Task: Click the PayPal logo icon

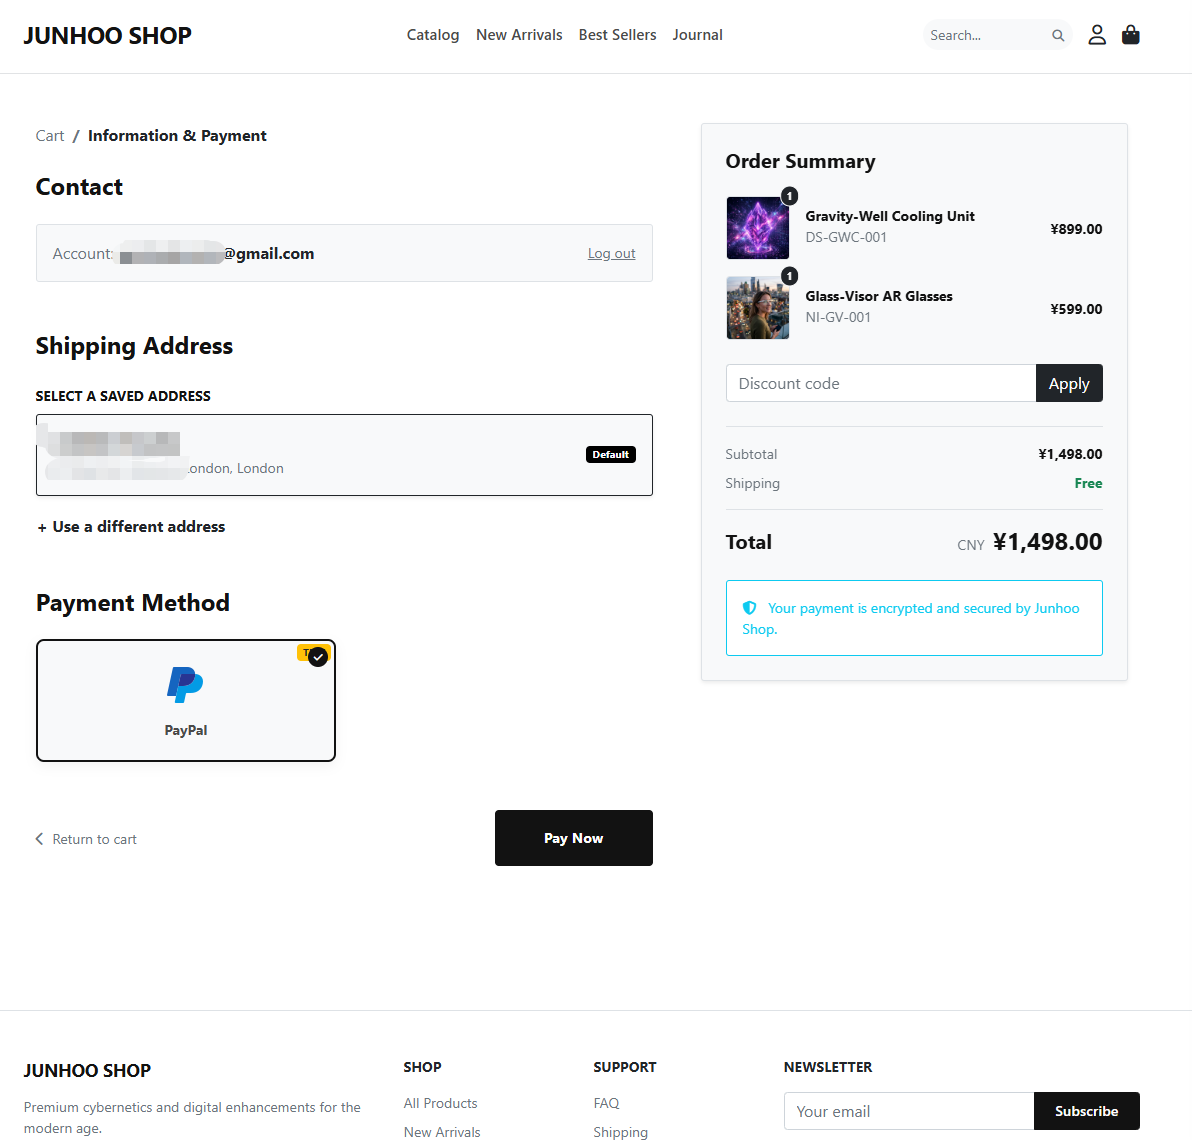Action: [x=185, y=685]
